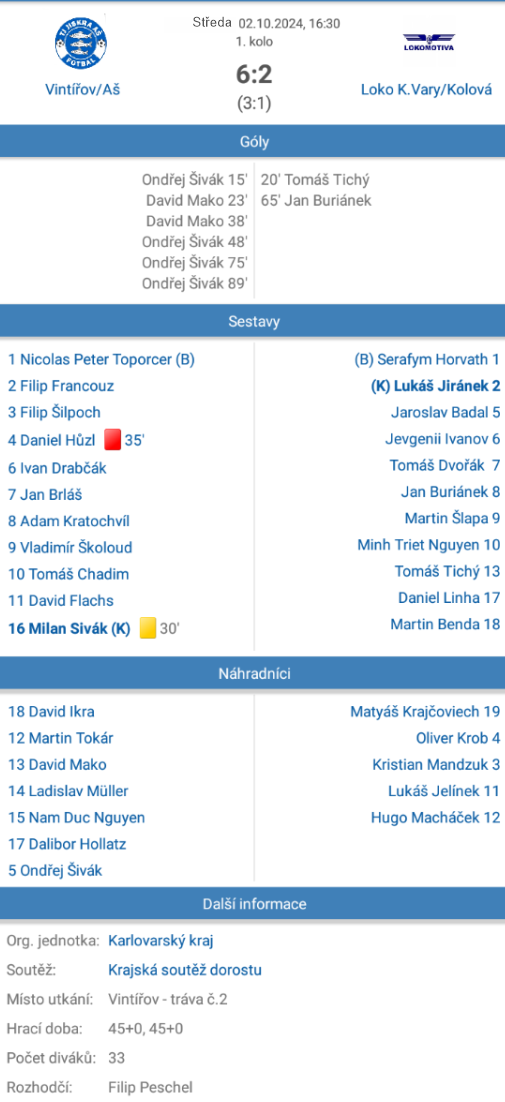Open substitute Matyáš Krajčoviech's profile

click(x=425, y=712)
